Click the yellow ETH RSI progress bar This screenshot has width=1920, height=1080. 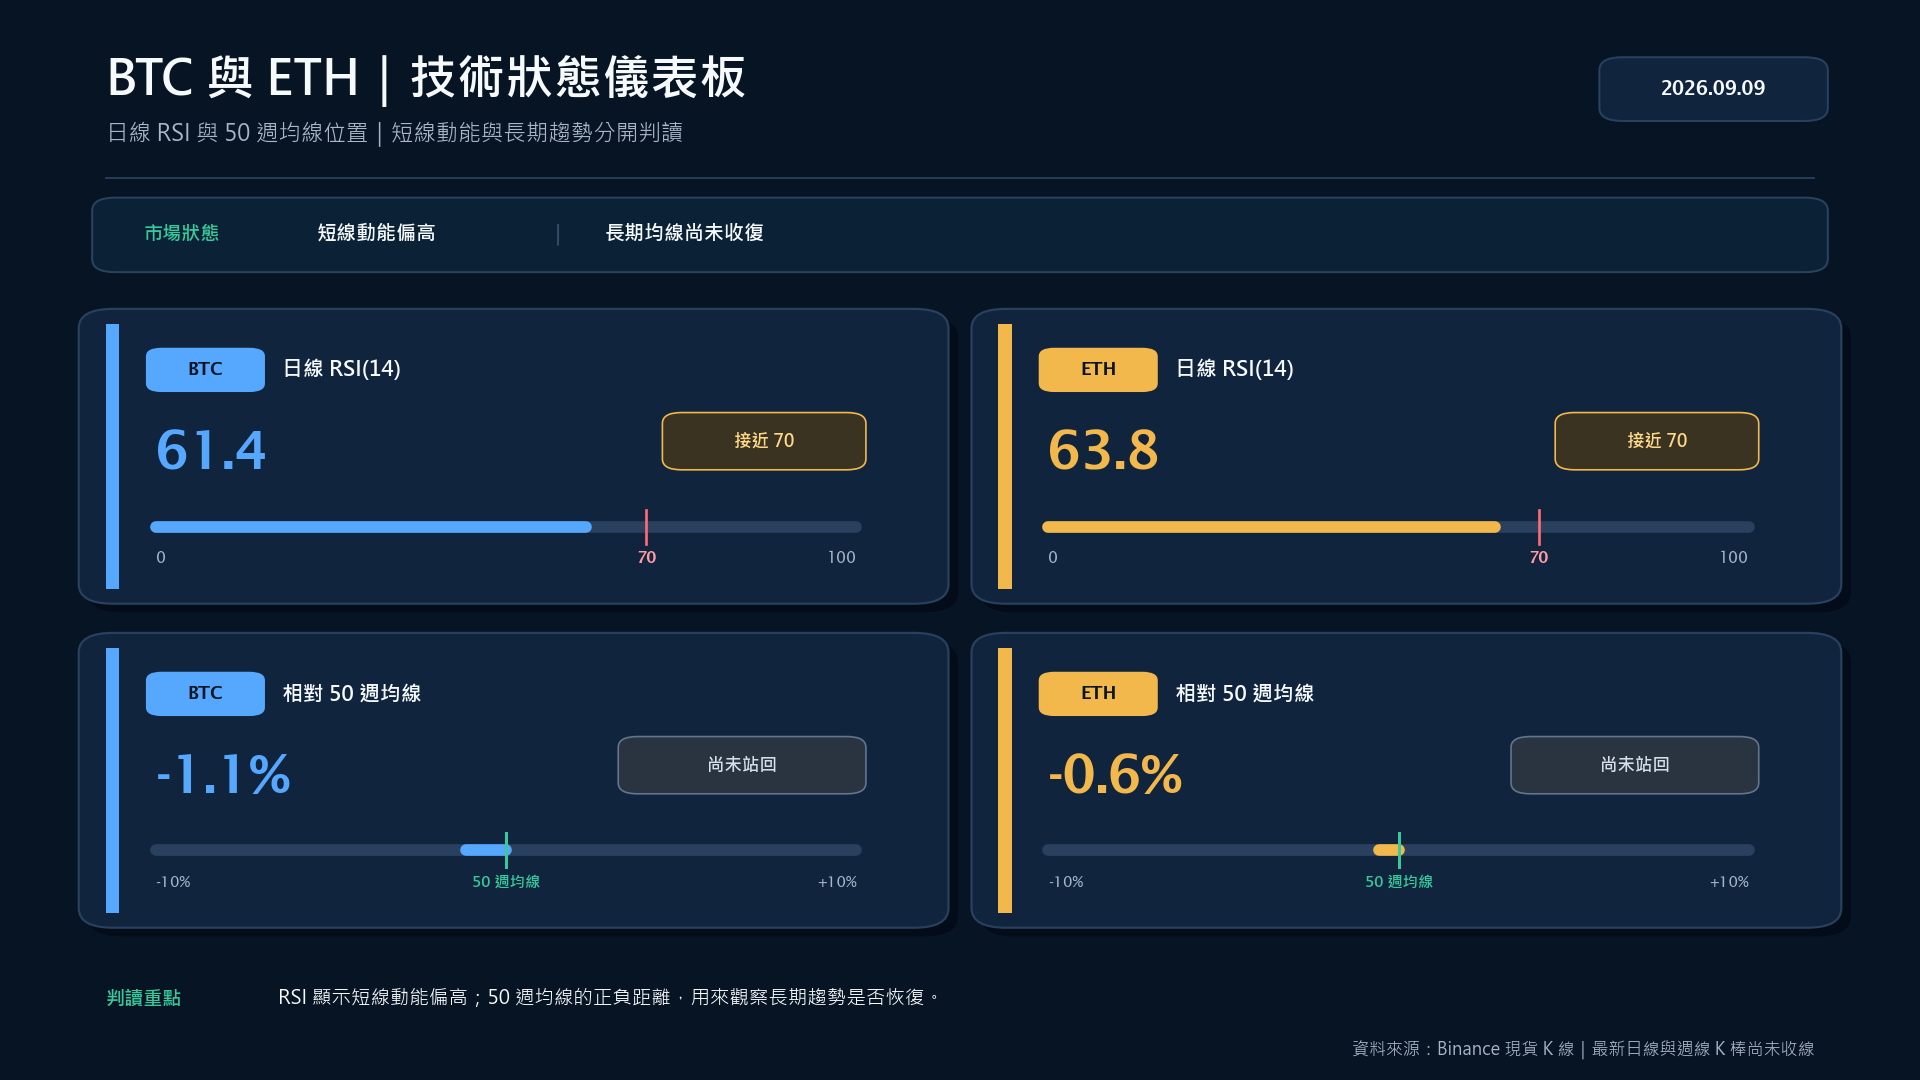click(x=1271, y=527)
